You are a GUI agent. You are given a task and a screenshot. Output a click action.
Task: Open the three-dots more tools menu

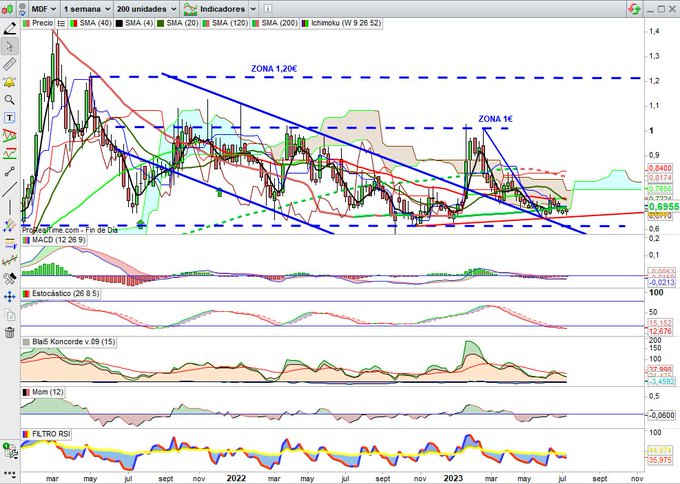click(x=9, y=474)
